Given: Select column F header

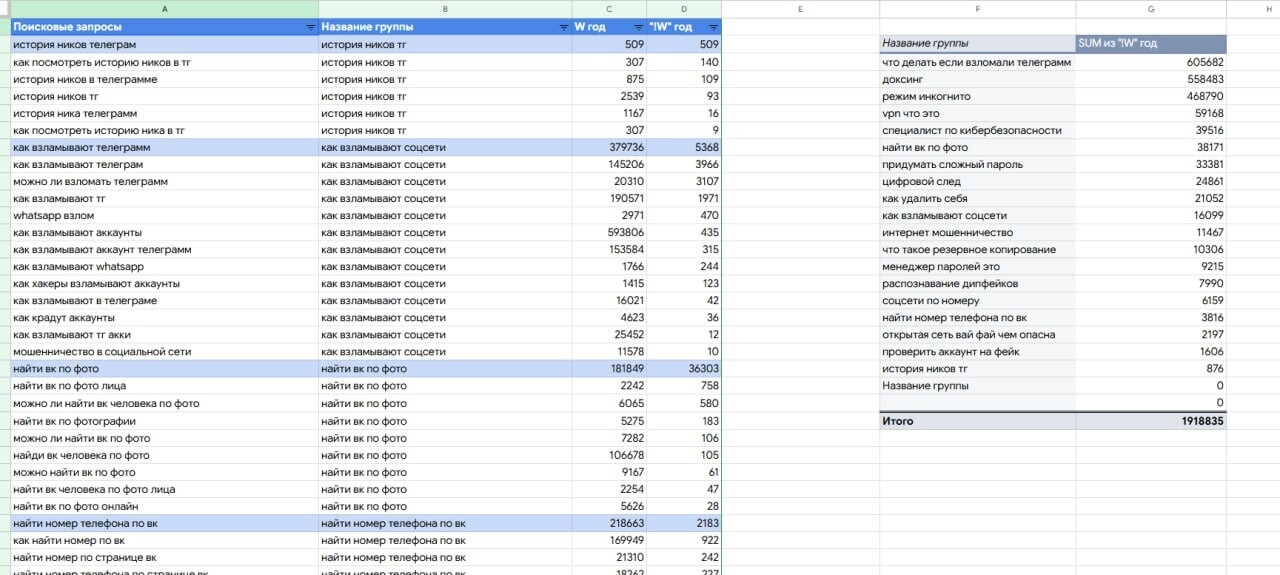Looking at the screenshot, I should 977,9.
